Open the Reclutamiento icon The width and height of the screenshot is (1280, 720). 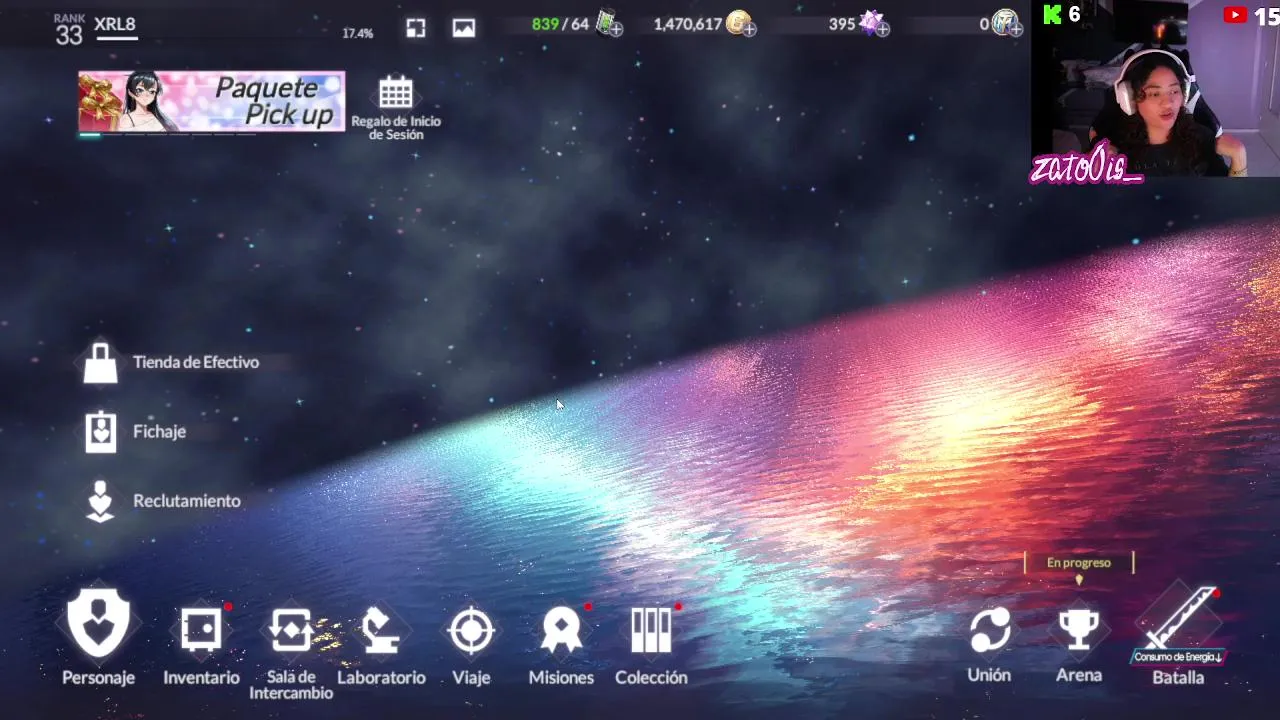point(100,501)
